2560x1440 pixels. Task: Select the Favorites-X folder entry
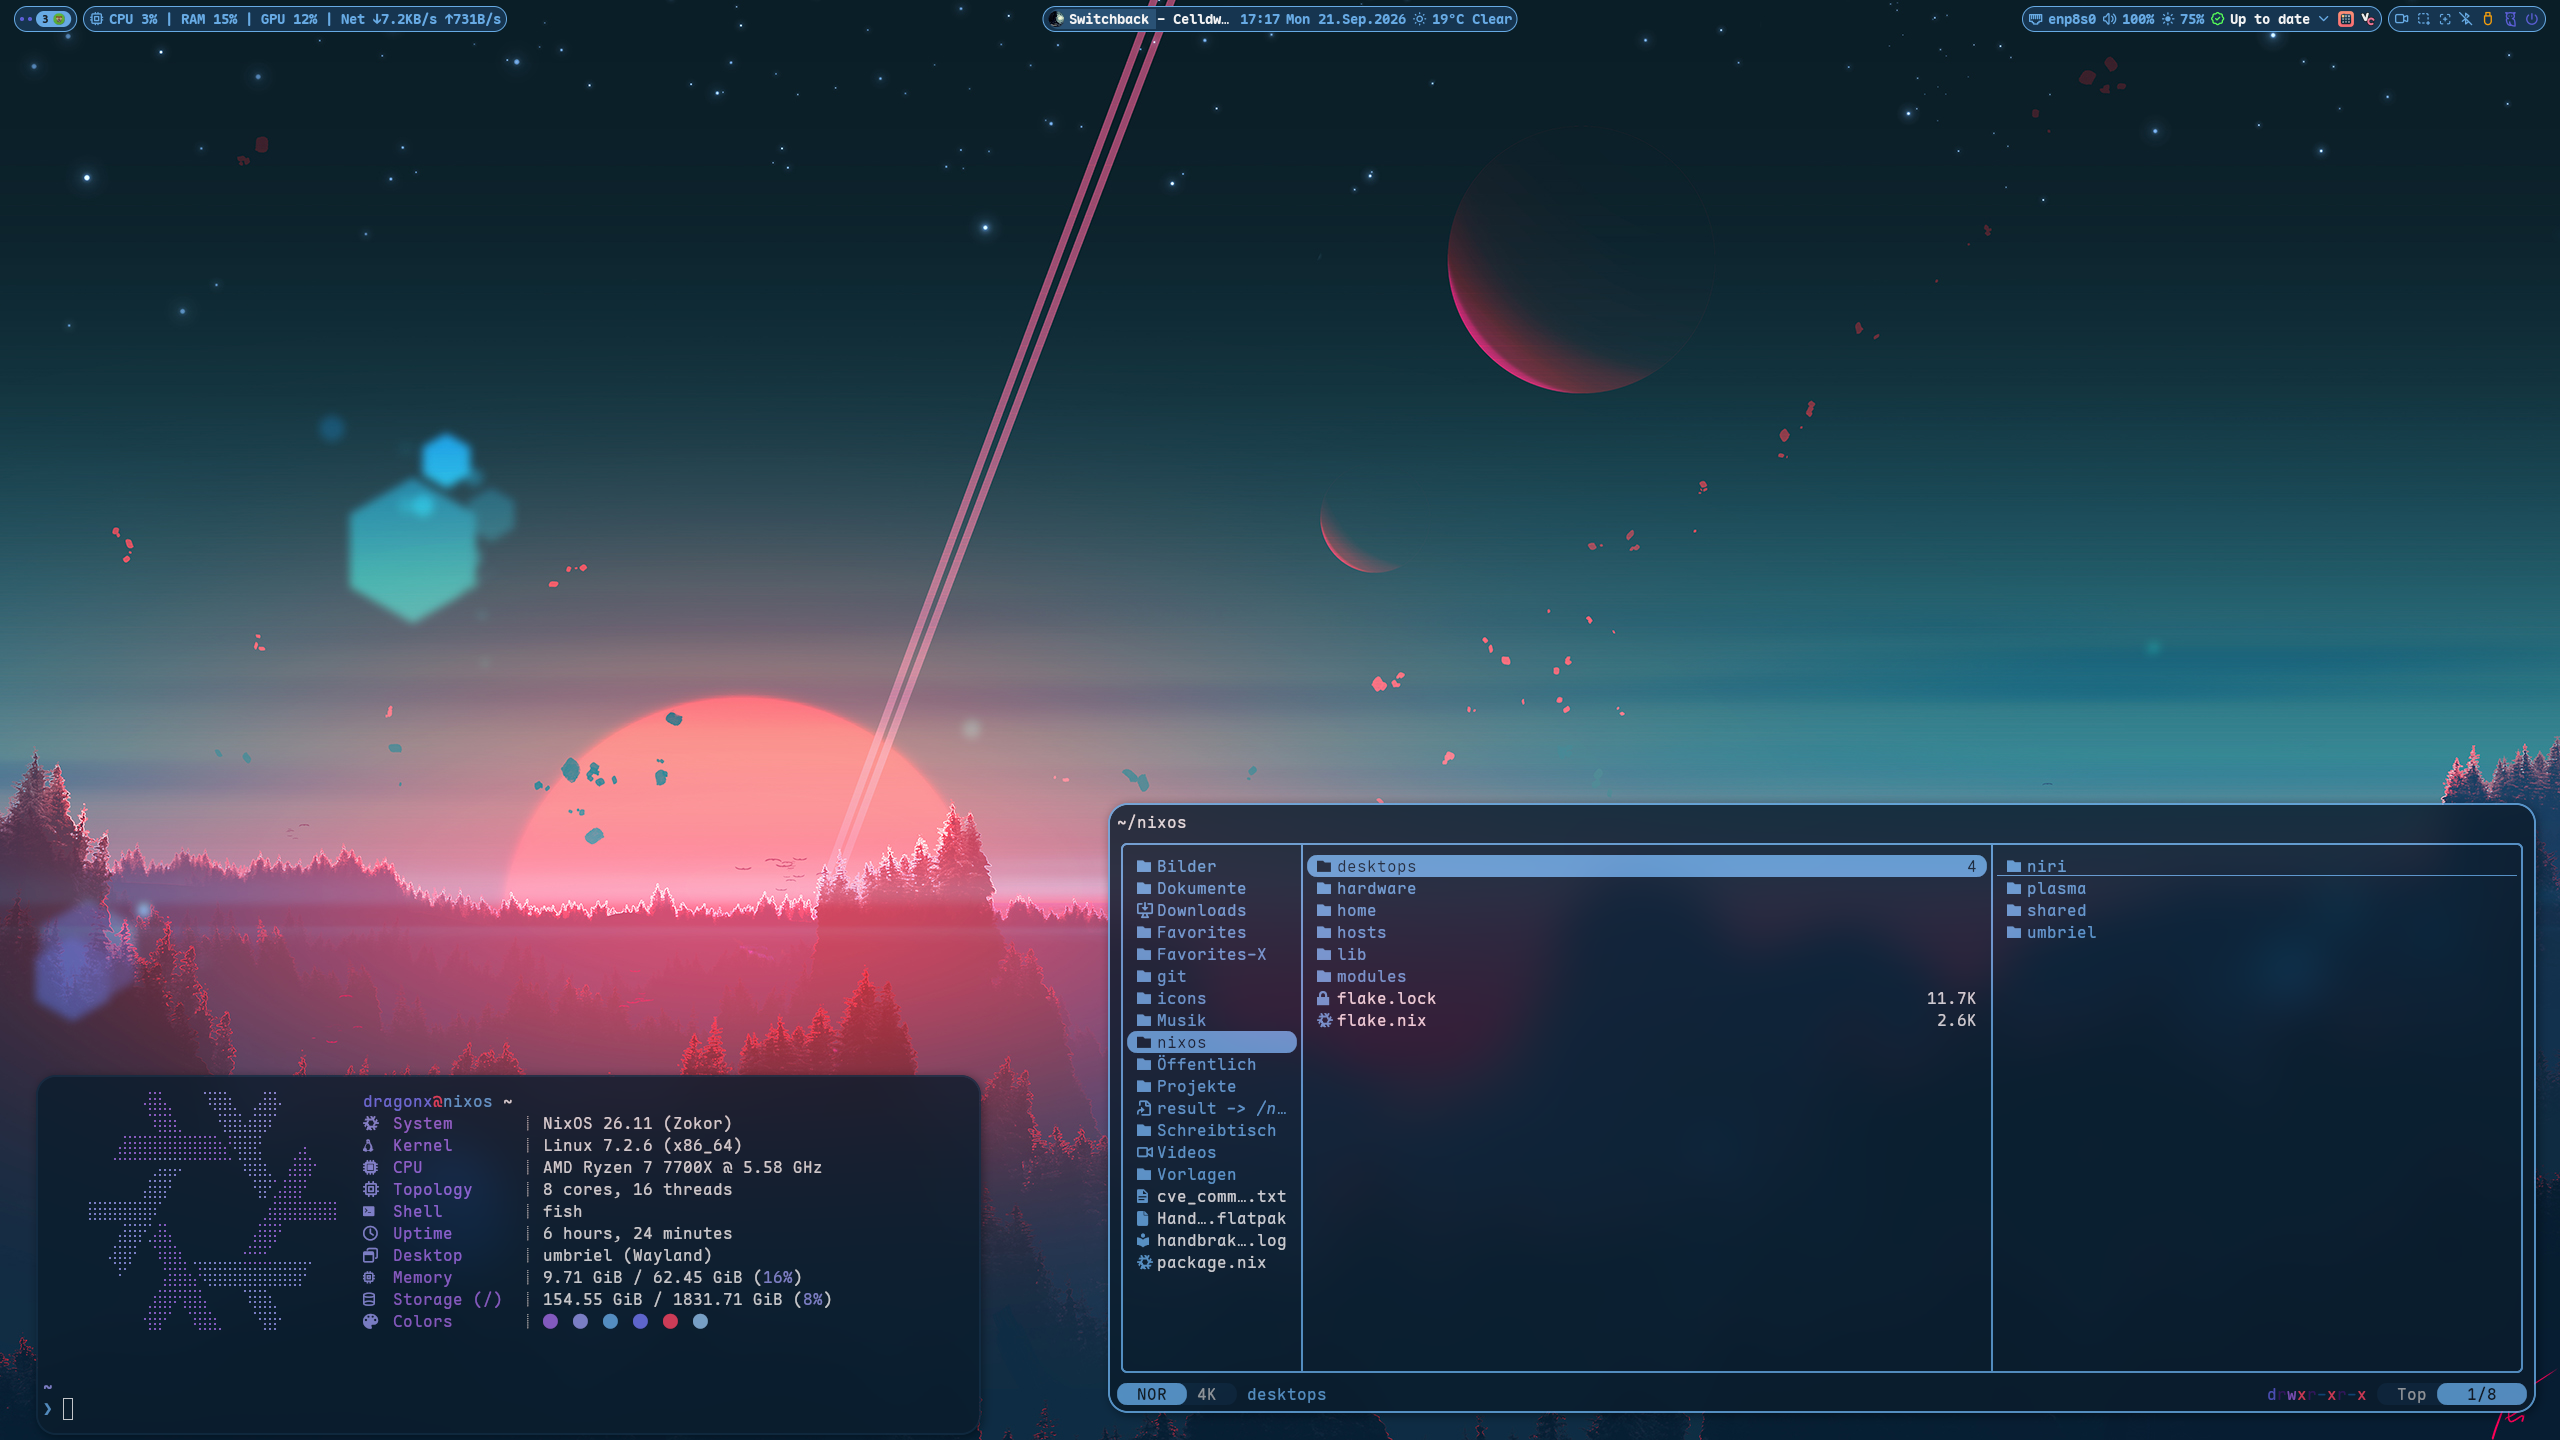click(x=1211, y=954)
